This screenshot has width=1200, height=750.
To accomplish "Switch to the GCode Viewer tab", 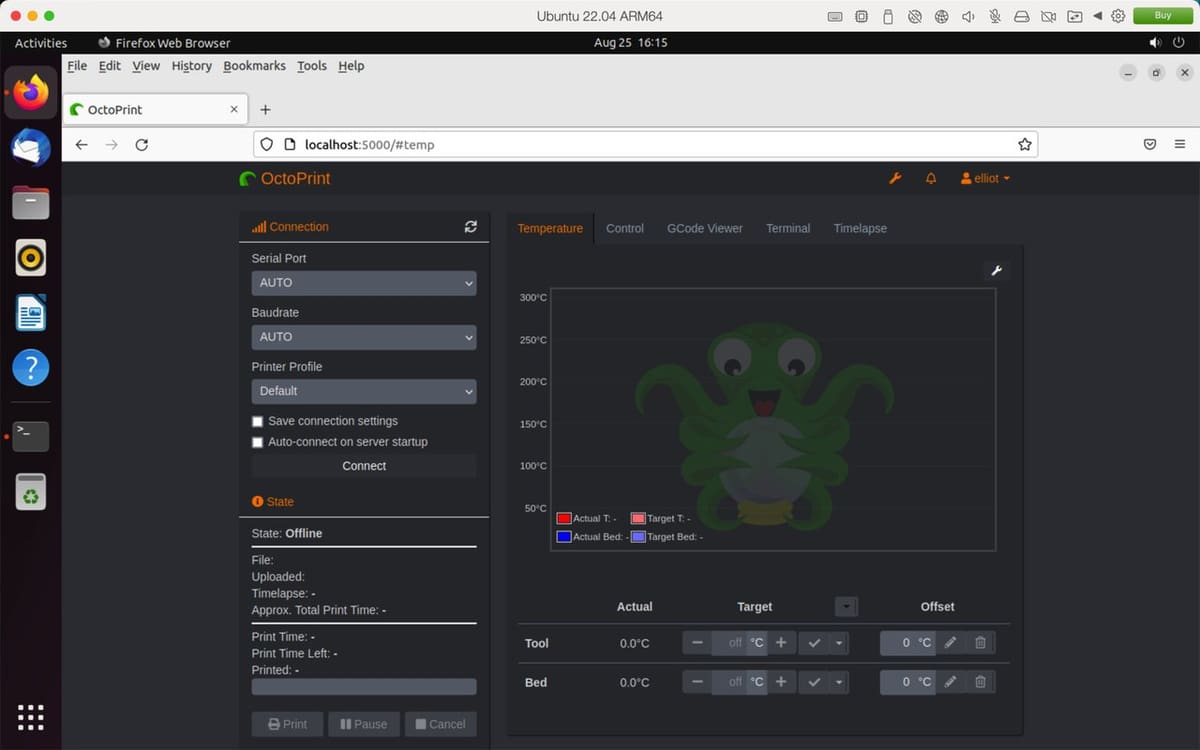I will [x=705, y=228].
